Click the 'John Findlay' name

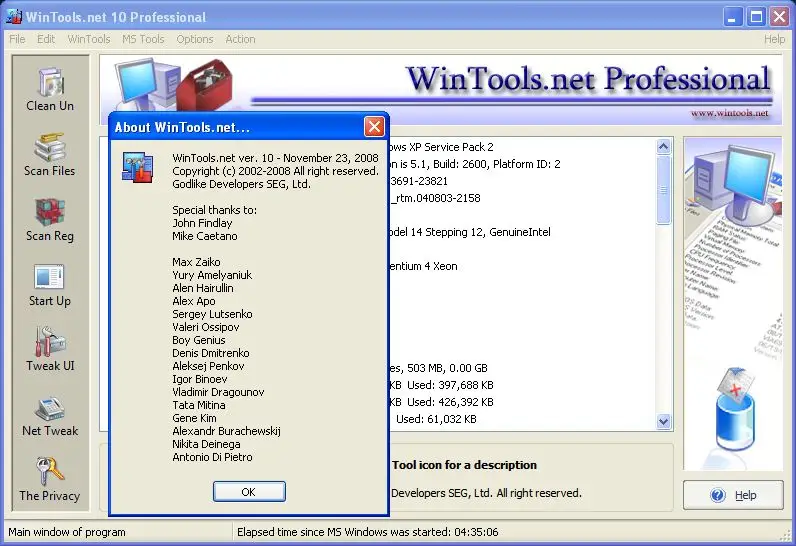point(202,223)
